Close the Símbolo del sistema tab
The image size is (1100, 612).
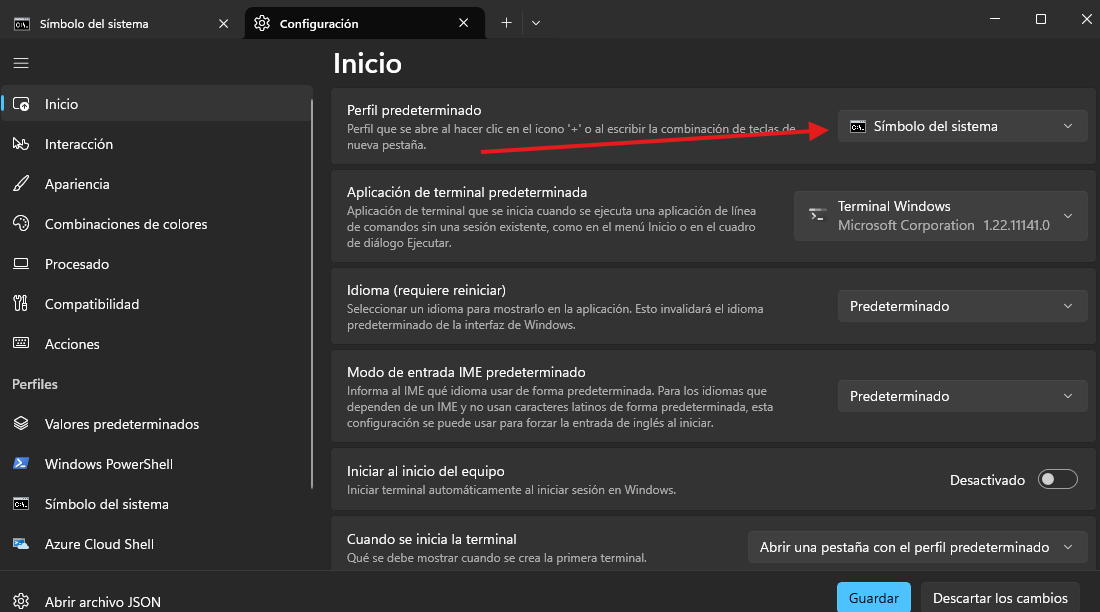[224, 23]
